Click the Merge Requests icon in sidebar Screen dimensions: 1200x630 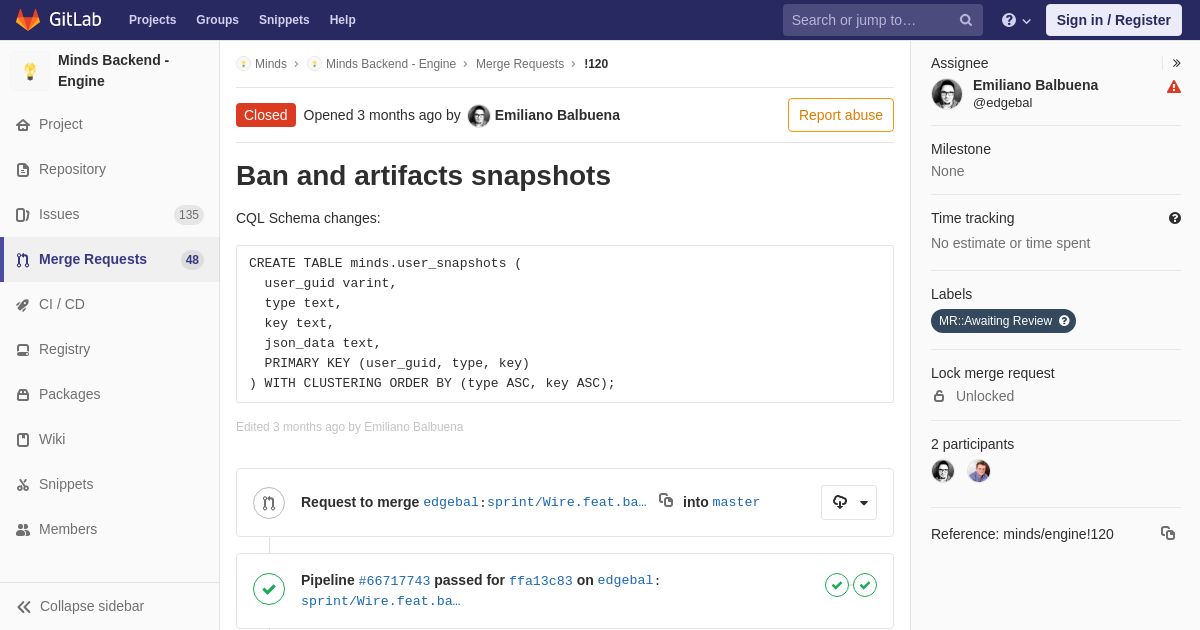coord(23,260)
